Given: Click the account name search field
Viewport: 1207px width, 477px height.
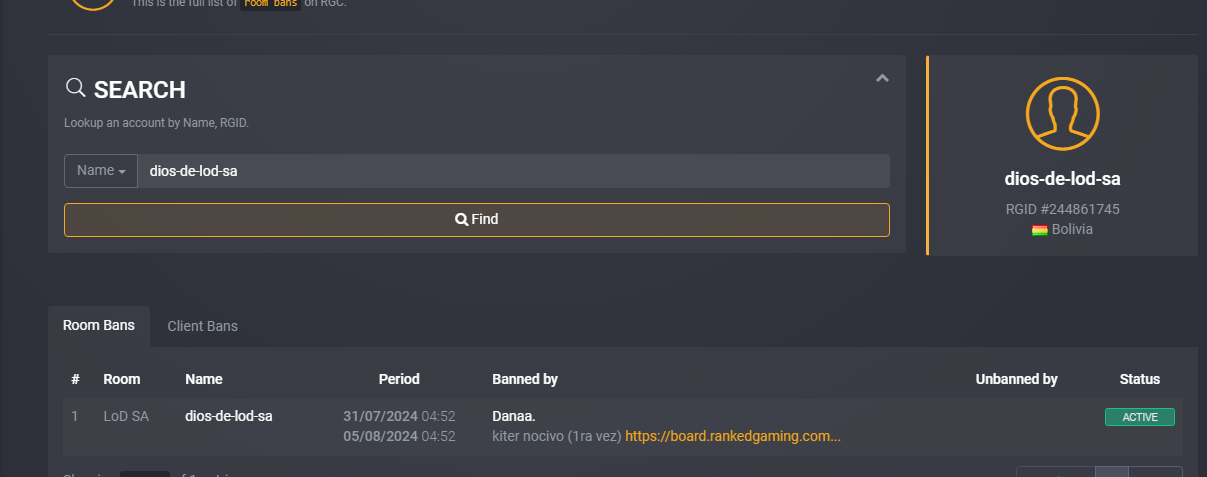Looking at the screenshot, I should click(513, 171).
